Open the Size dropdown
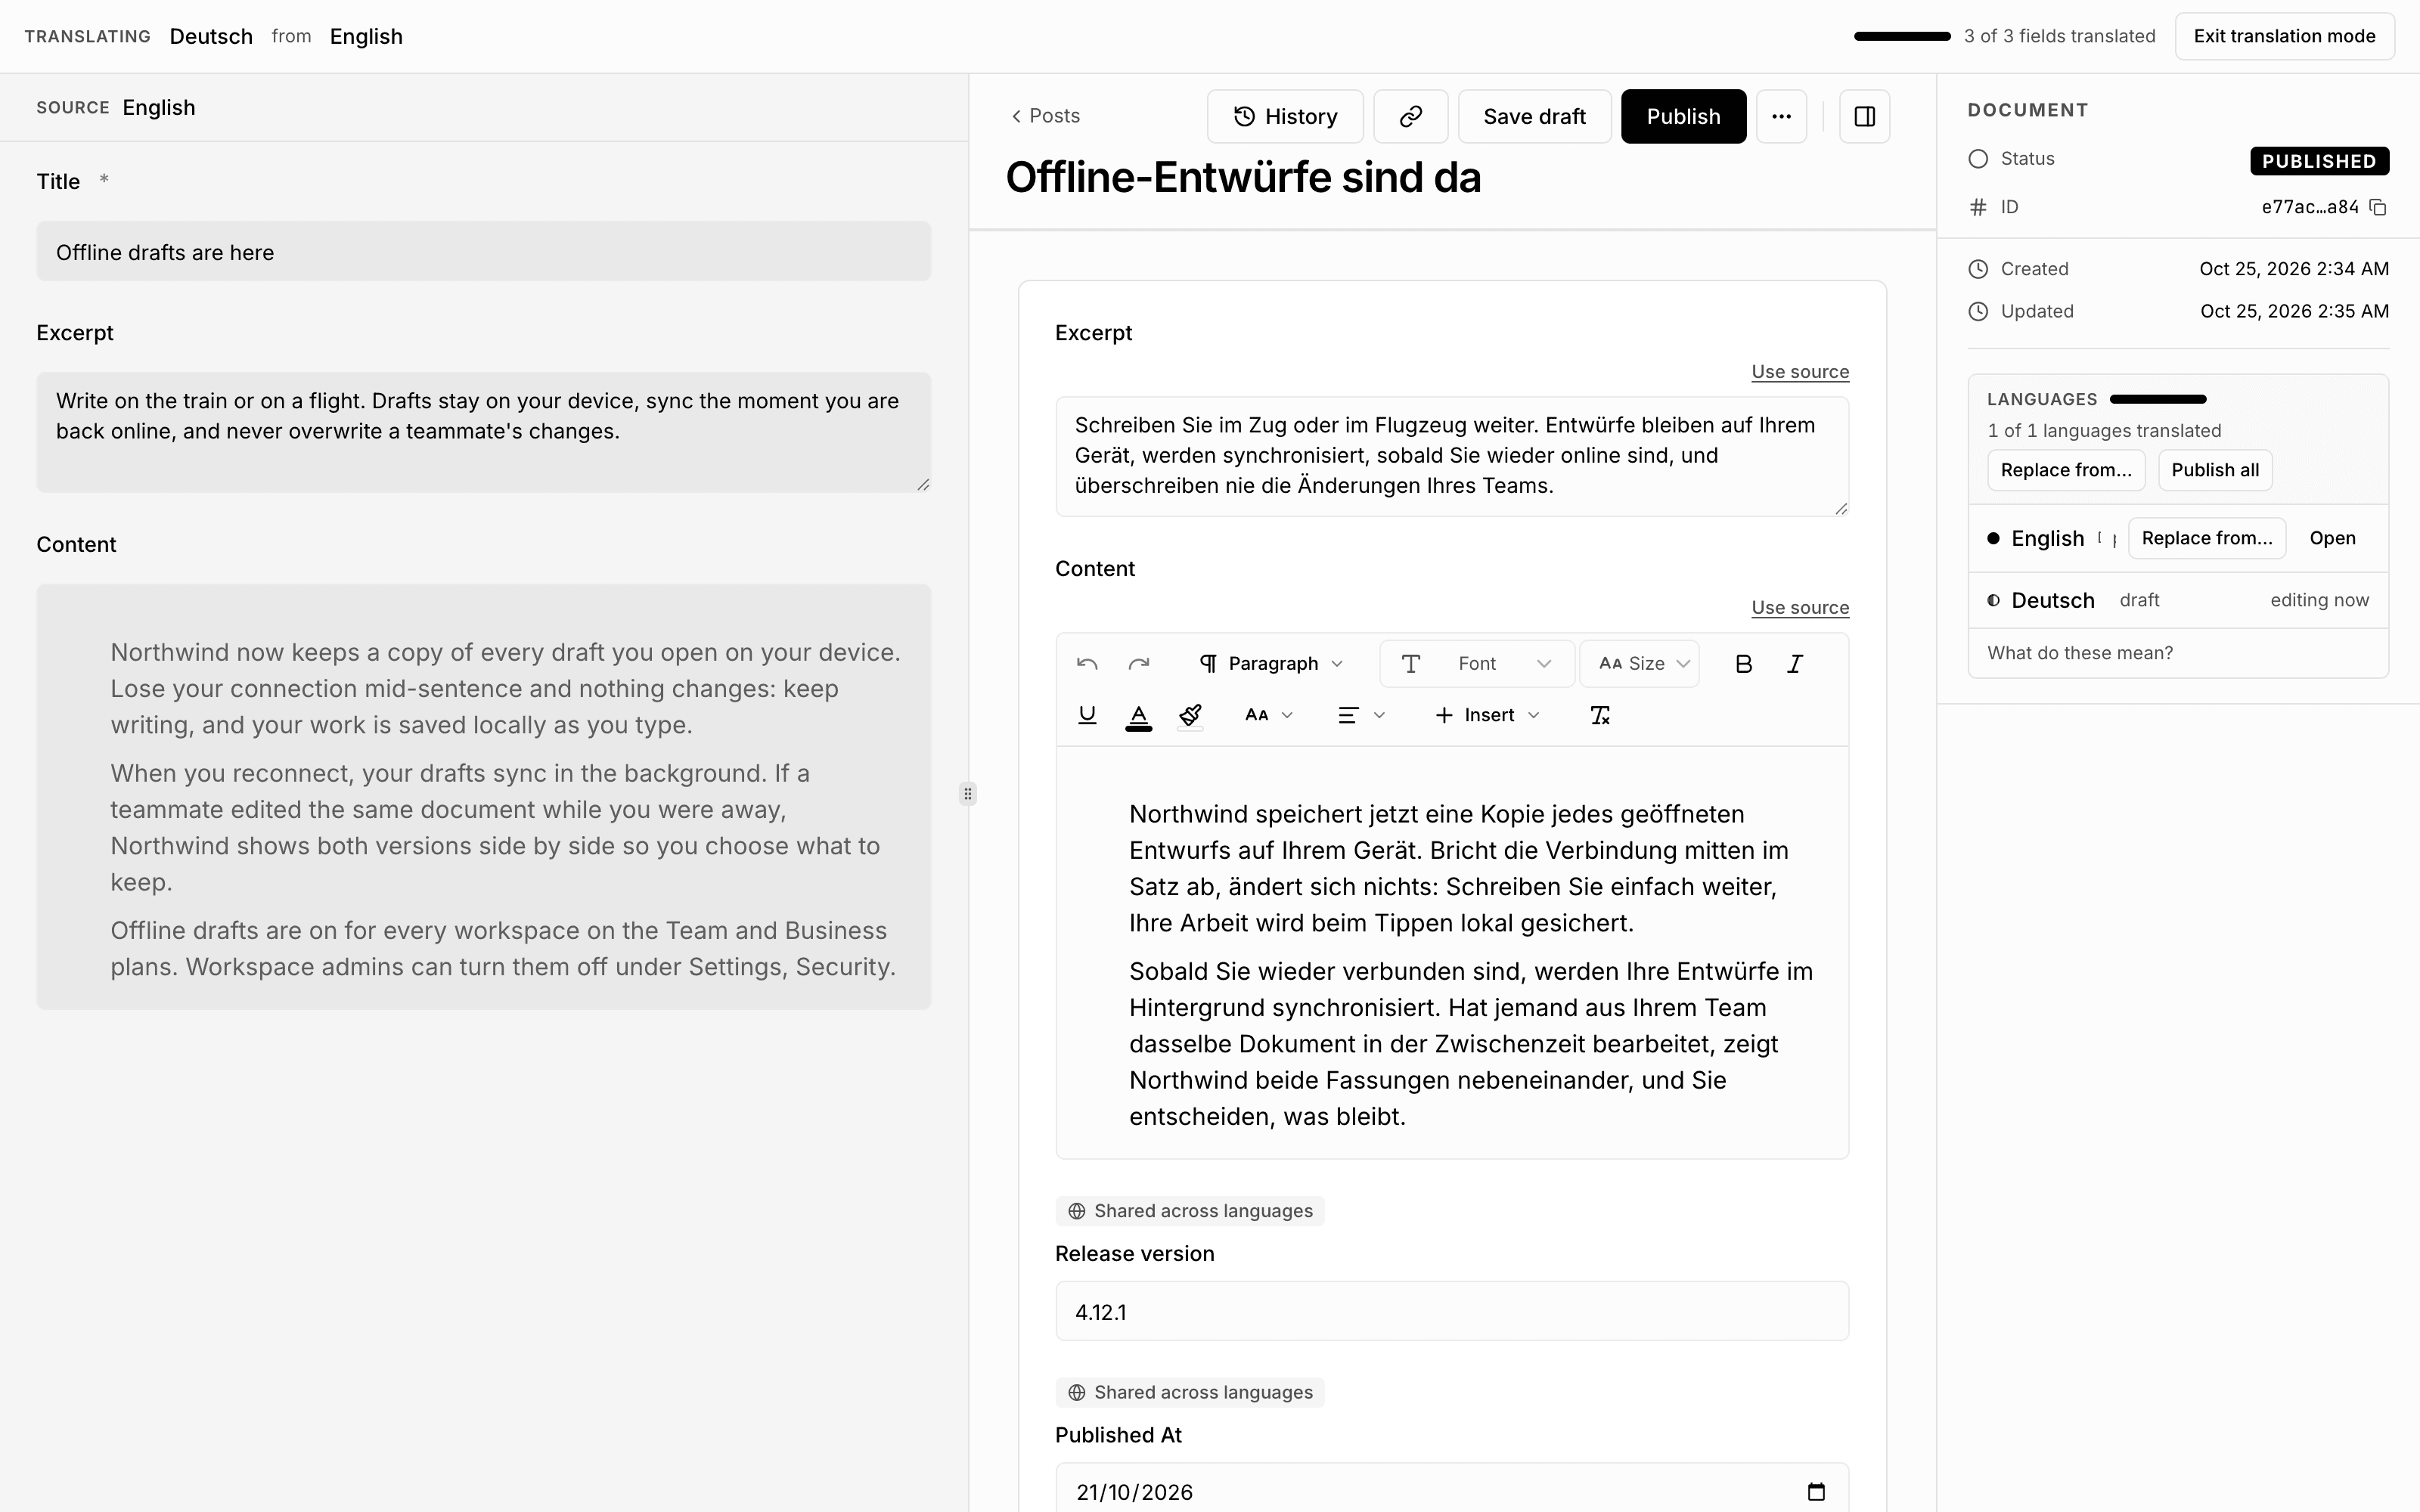 pos(1639,664)
